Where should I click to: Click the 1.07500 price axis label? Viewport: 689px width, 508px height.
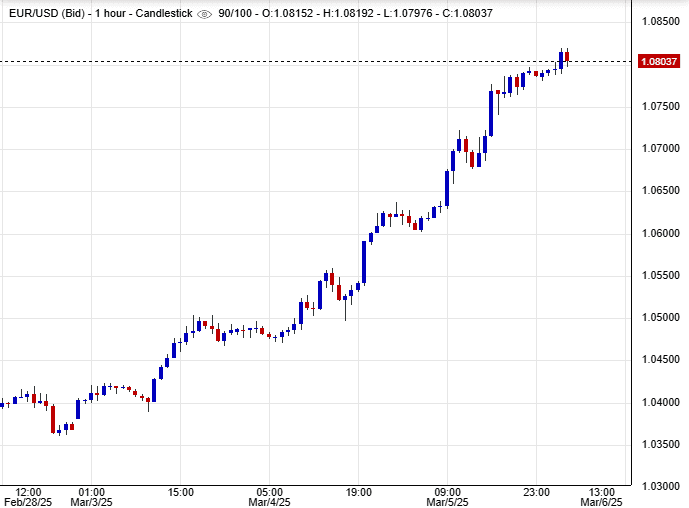click(x=660, y=106)
